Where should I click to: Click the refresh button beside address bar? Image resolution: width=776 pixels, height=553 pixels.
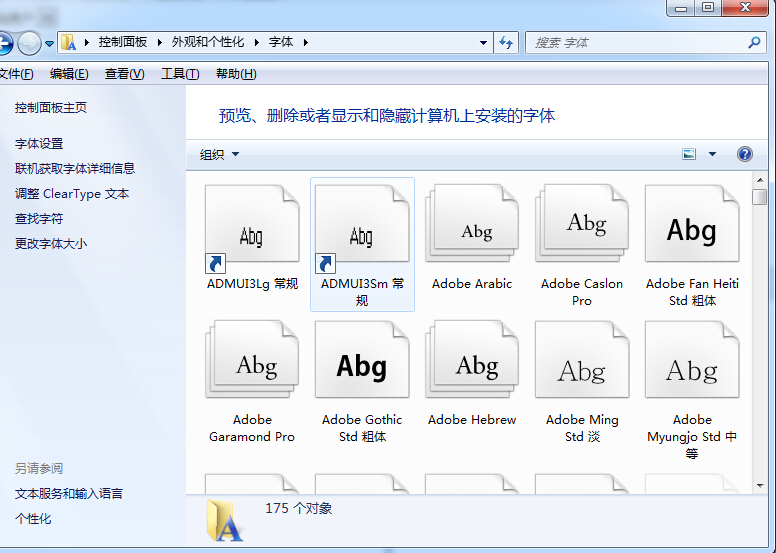[506, 43]
